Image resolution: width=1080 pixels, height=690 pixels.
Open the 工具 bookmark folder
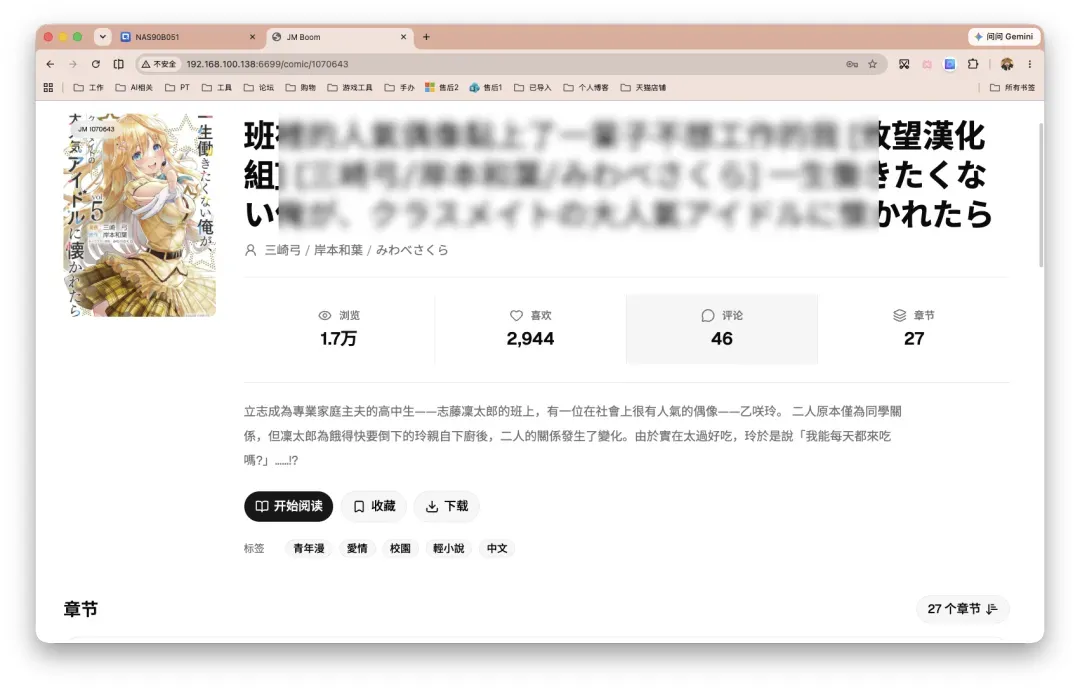pyautogui.click(x=217, y=87)
